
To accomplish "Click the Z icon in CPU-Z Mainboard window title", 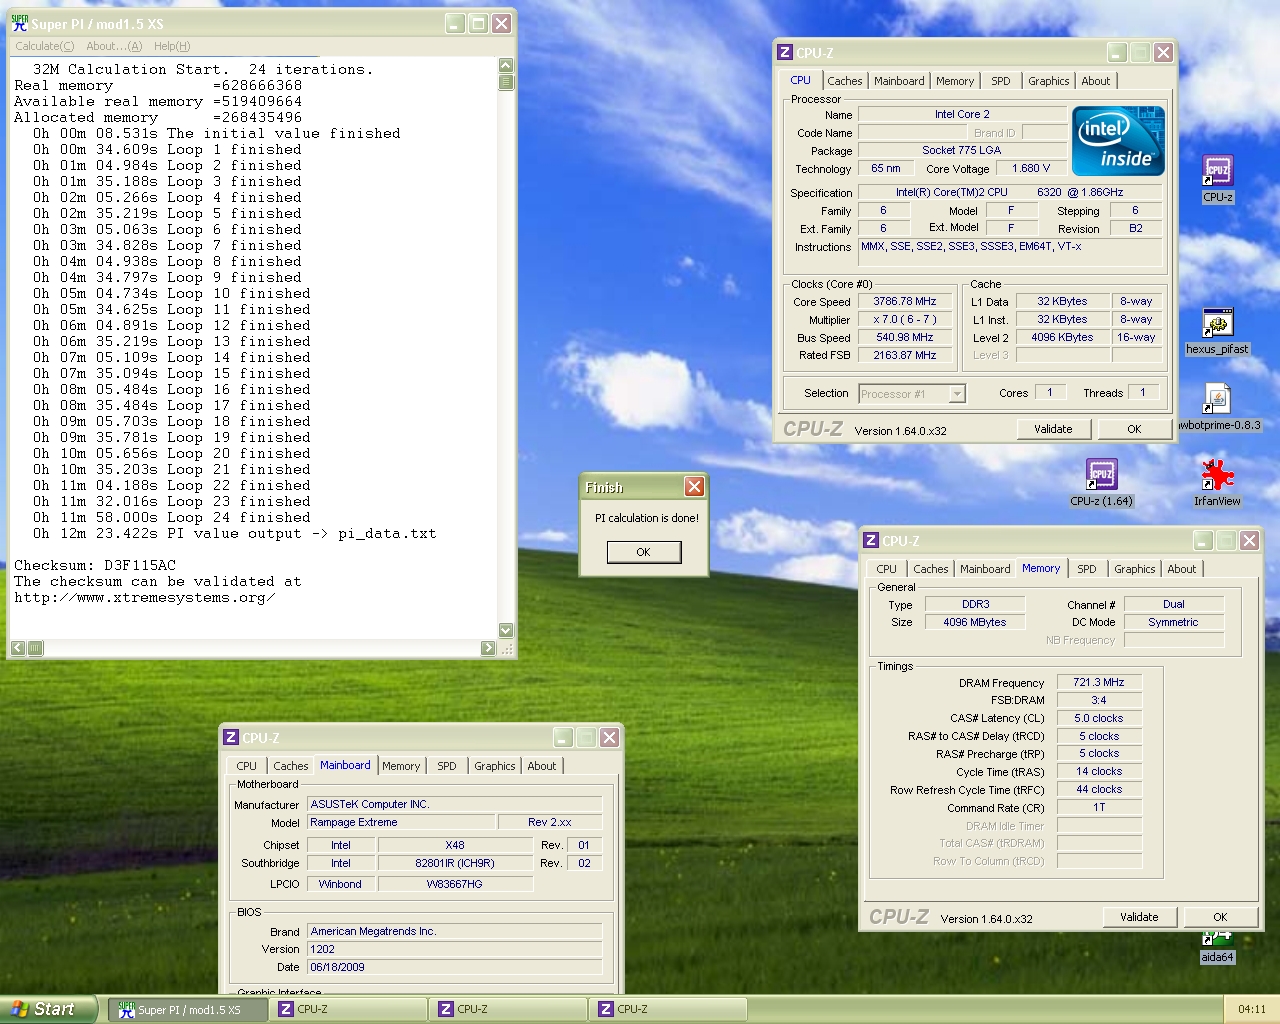I will [231, 738].
